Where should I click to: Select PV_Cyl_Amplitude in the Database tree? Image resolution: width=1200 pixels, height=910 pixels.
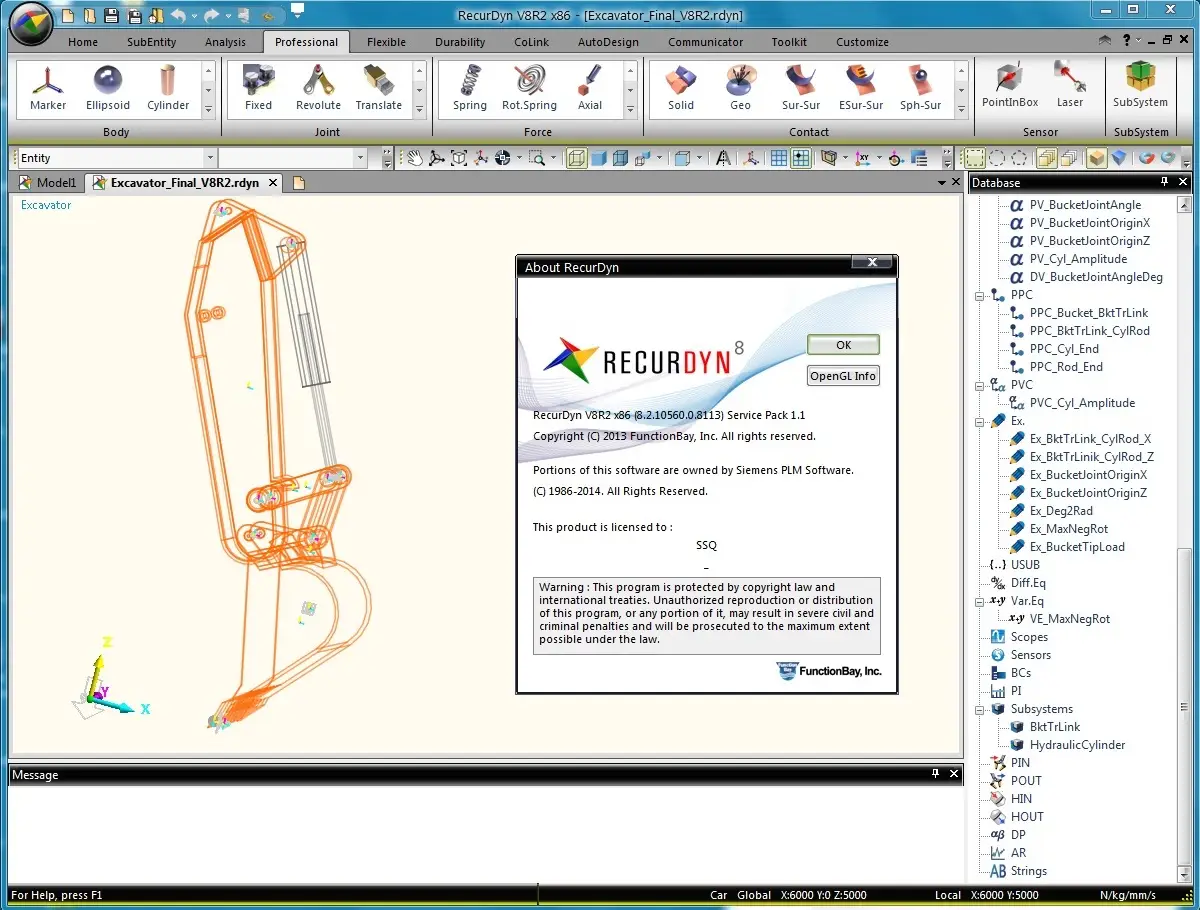coord(1078,259)
